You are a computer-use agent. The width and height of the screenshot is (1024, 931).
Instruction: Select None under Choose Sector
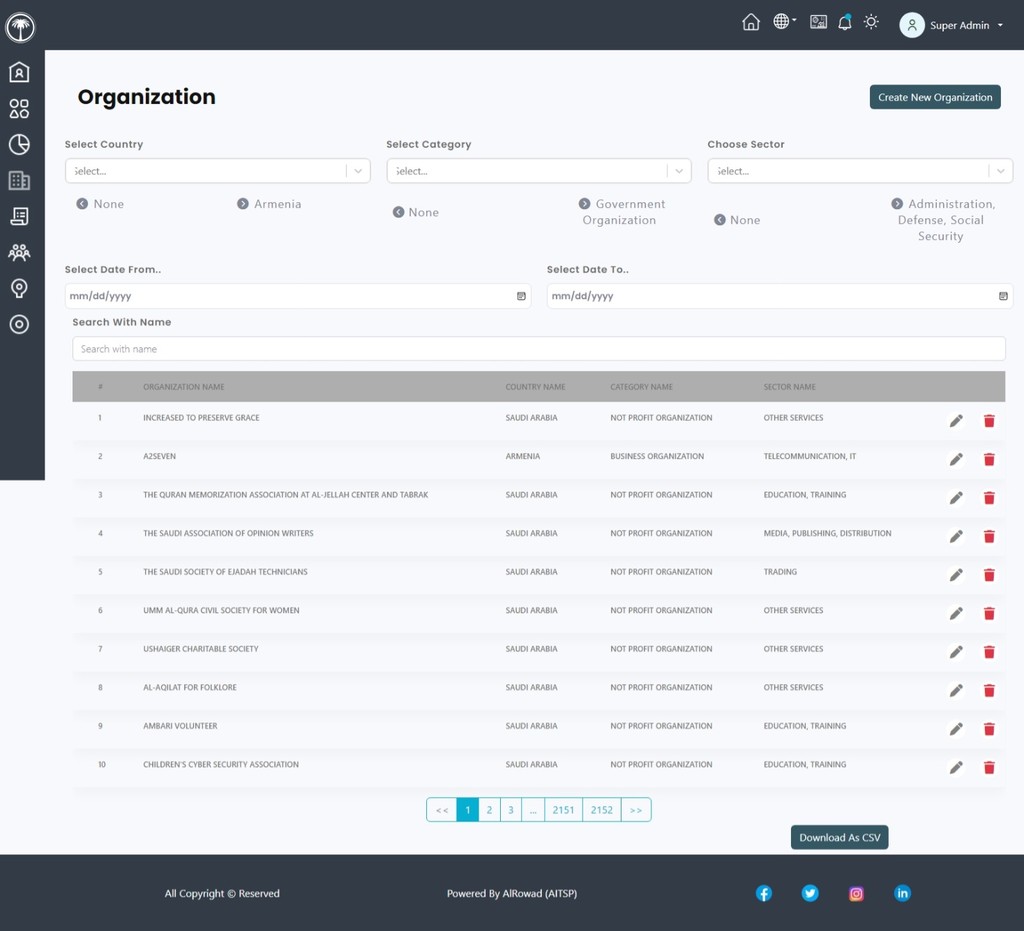click(x=737, y=220)
